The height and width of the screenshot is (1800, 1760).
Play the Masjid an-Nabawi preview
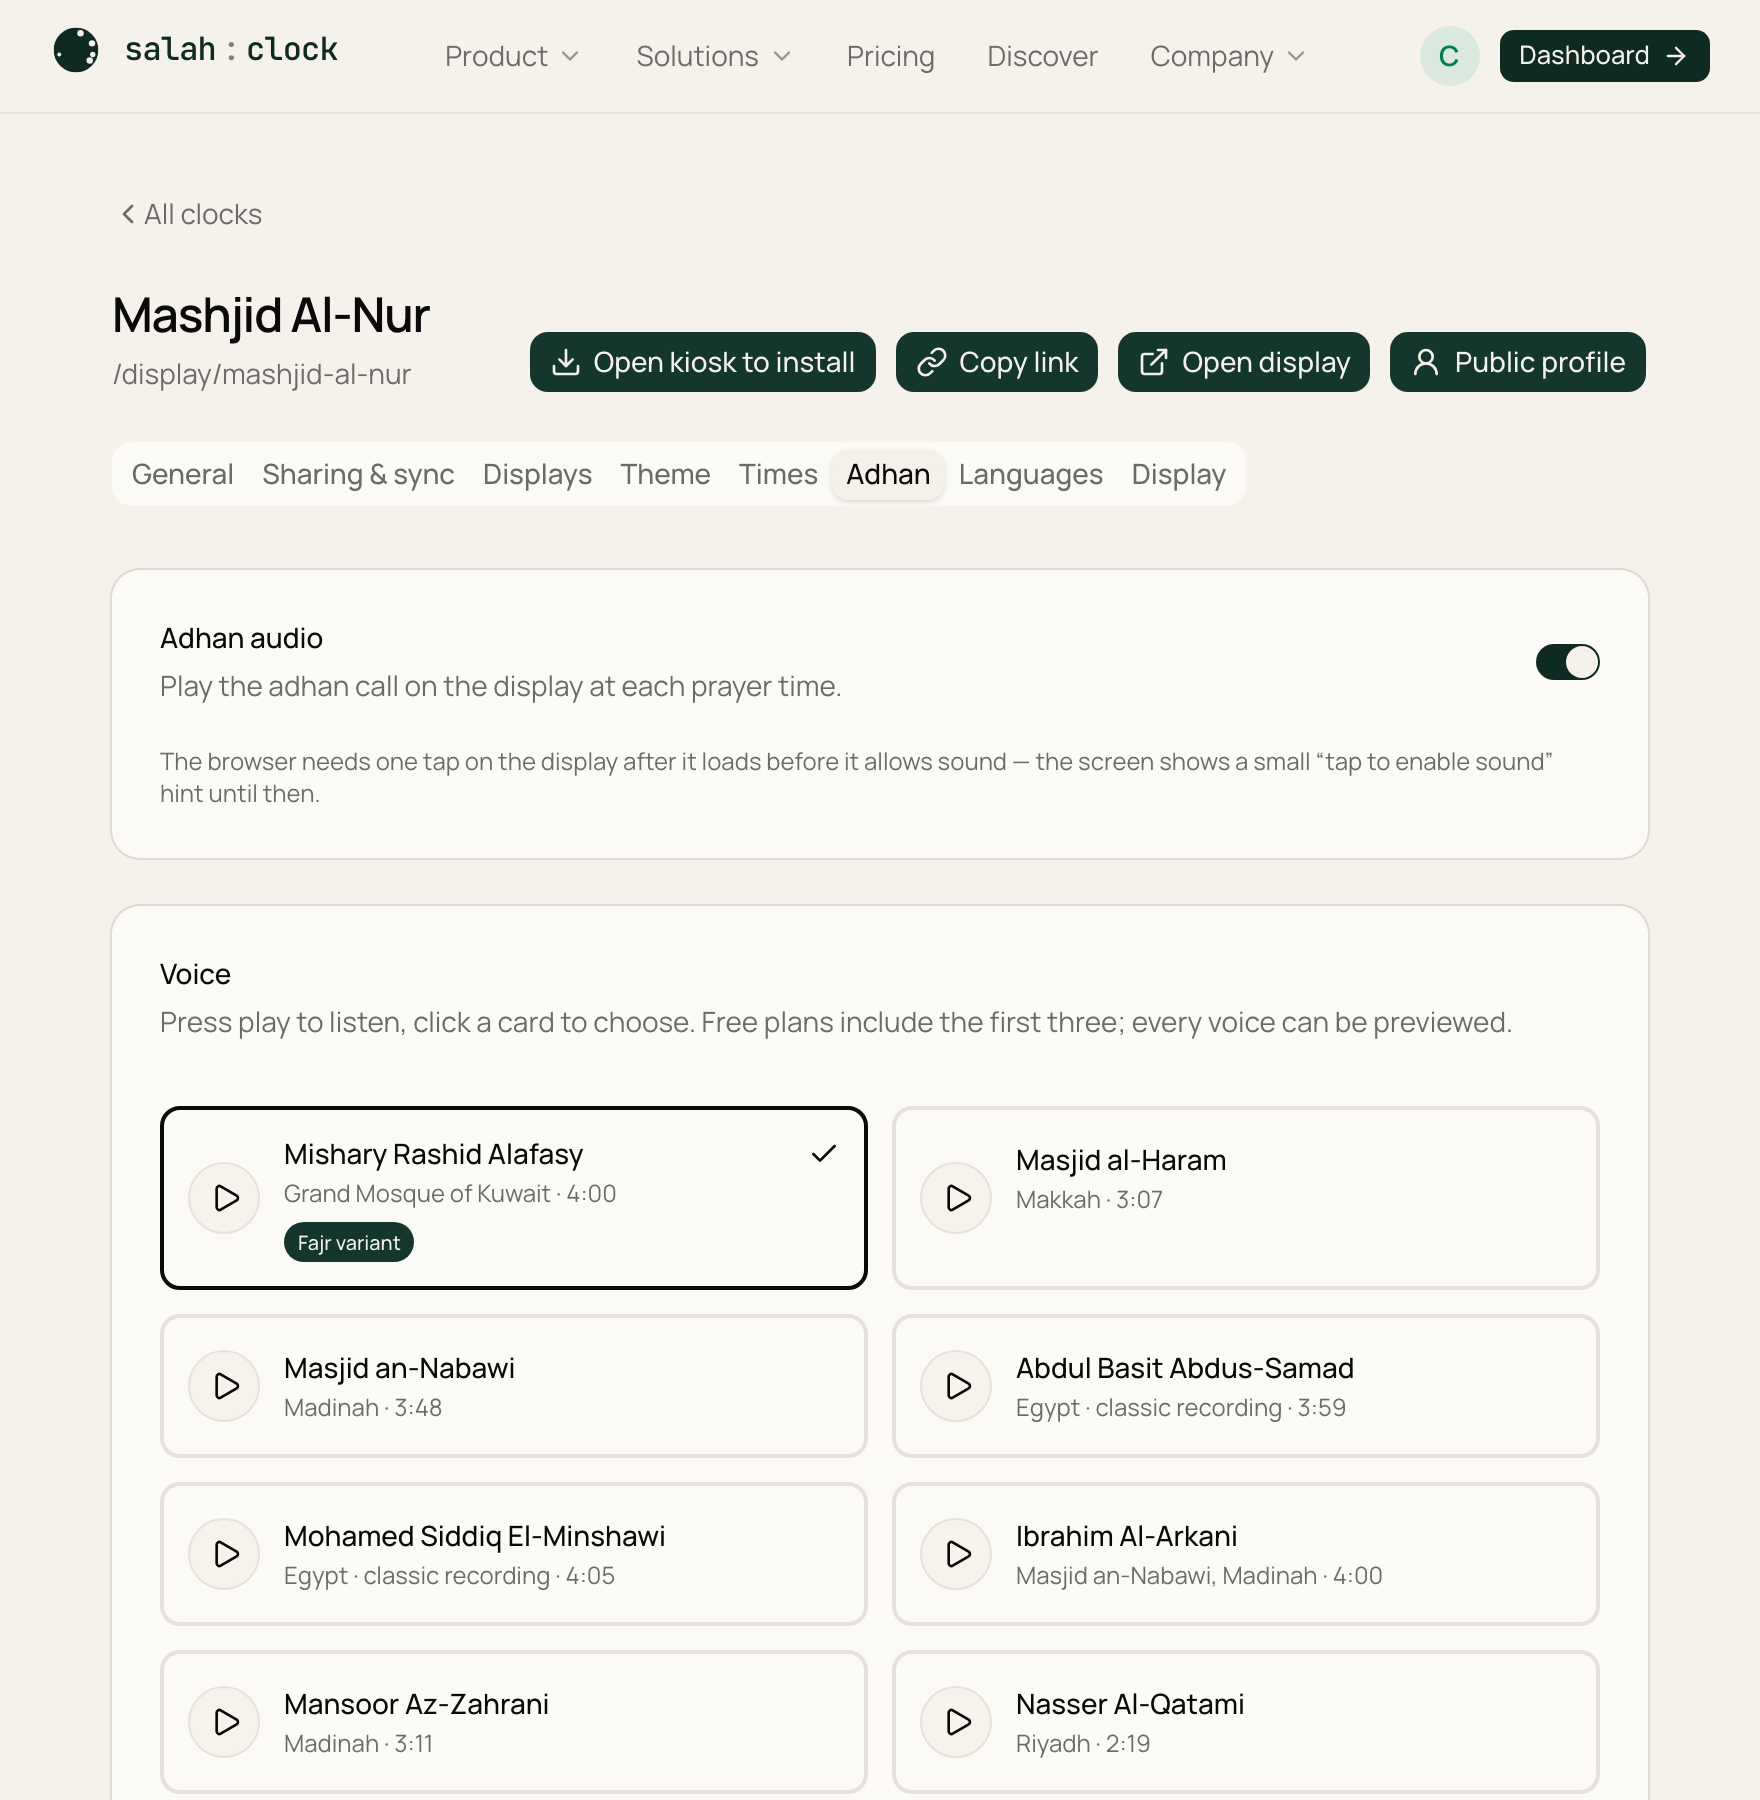[x=225, y=1386]
